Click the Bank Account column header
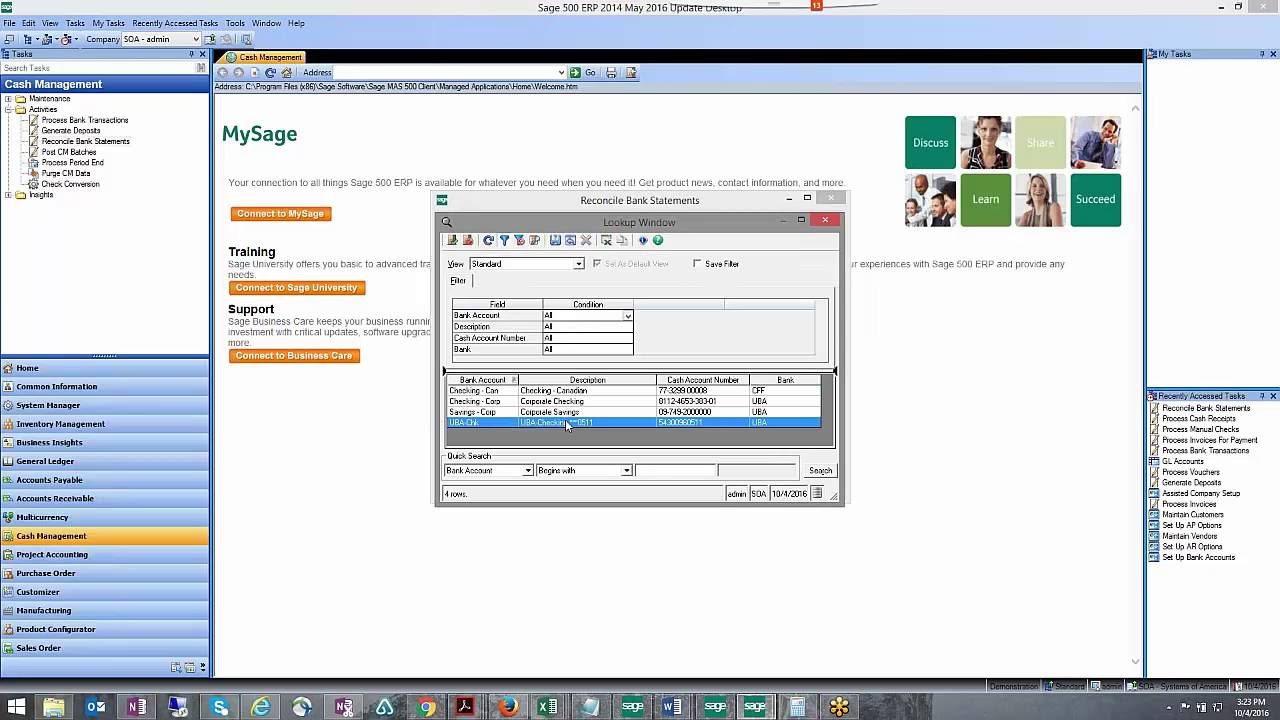Image resolution: width=1280 pixels, height=720 pixels. coord(483,380)
